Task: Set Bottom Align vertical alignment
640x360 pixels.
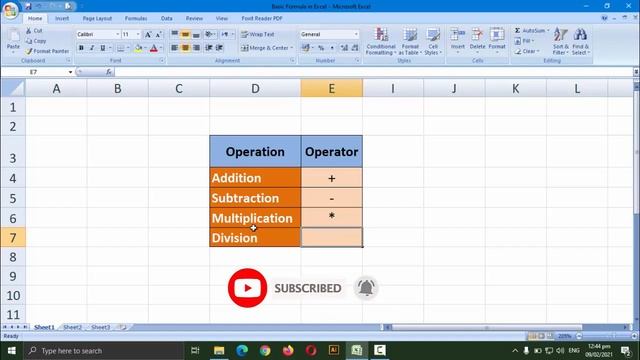Action: 196,35
